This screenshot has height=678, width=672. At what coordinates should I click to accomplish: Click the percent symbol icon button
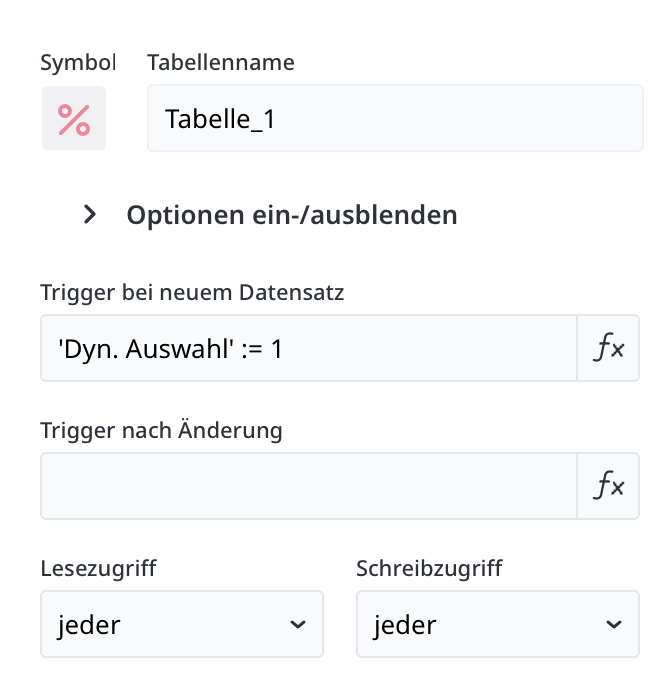coord(74,119)
